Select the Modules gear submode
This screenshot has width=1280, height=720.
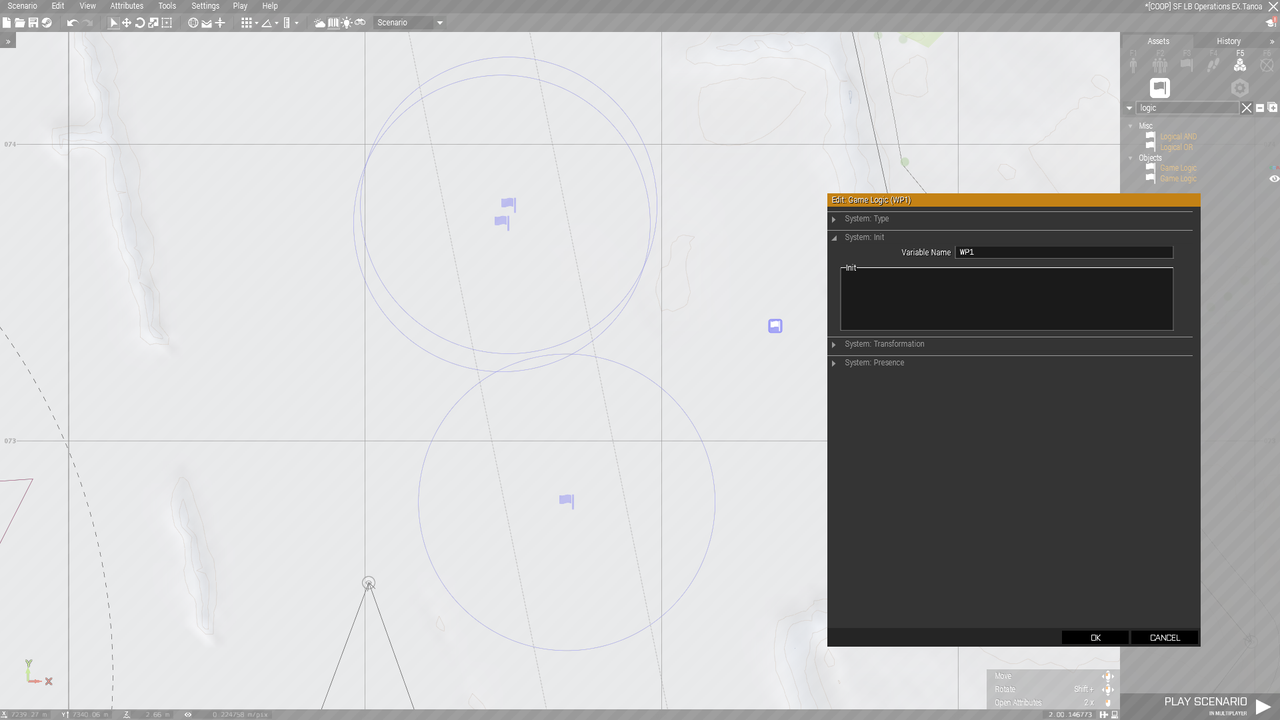point(1240,88)
